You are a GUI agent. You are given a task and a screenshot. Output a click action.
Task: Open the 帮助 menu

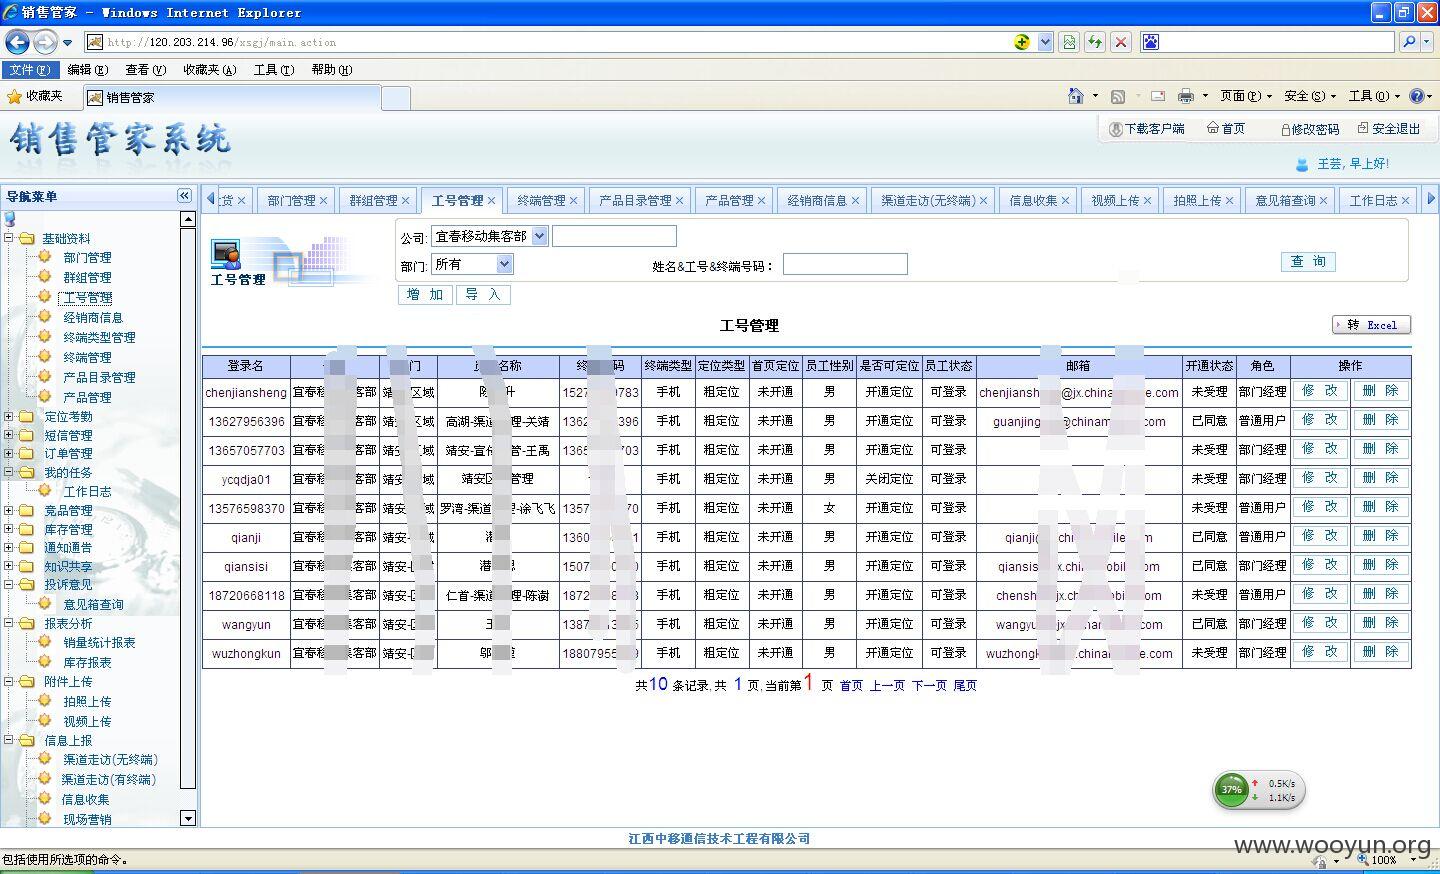click(331, 70)
